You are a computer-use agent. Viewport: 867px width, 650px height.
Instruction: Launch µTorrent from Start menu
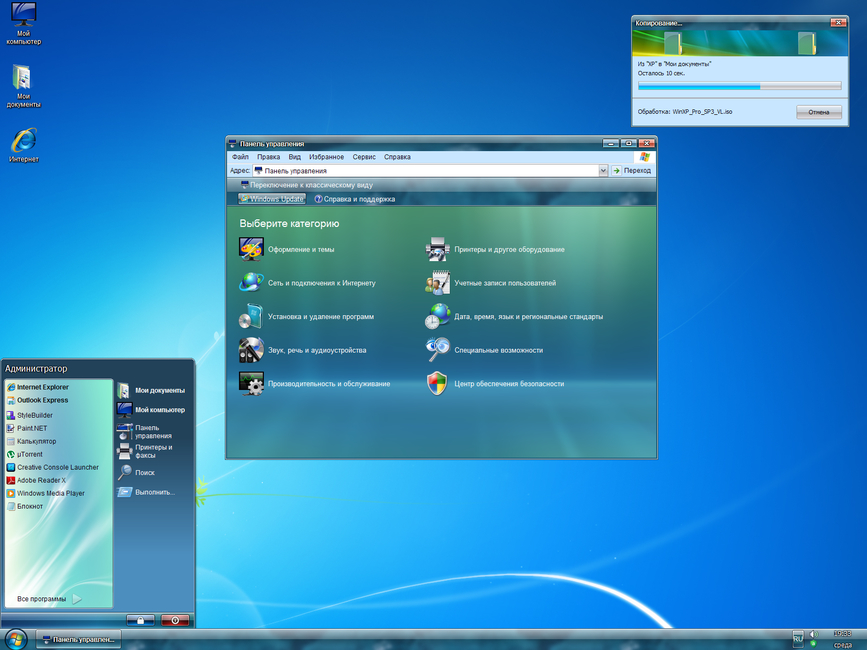[25, 454]
